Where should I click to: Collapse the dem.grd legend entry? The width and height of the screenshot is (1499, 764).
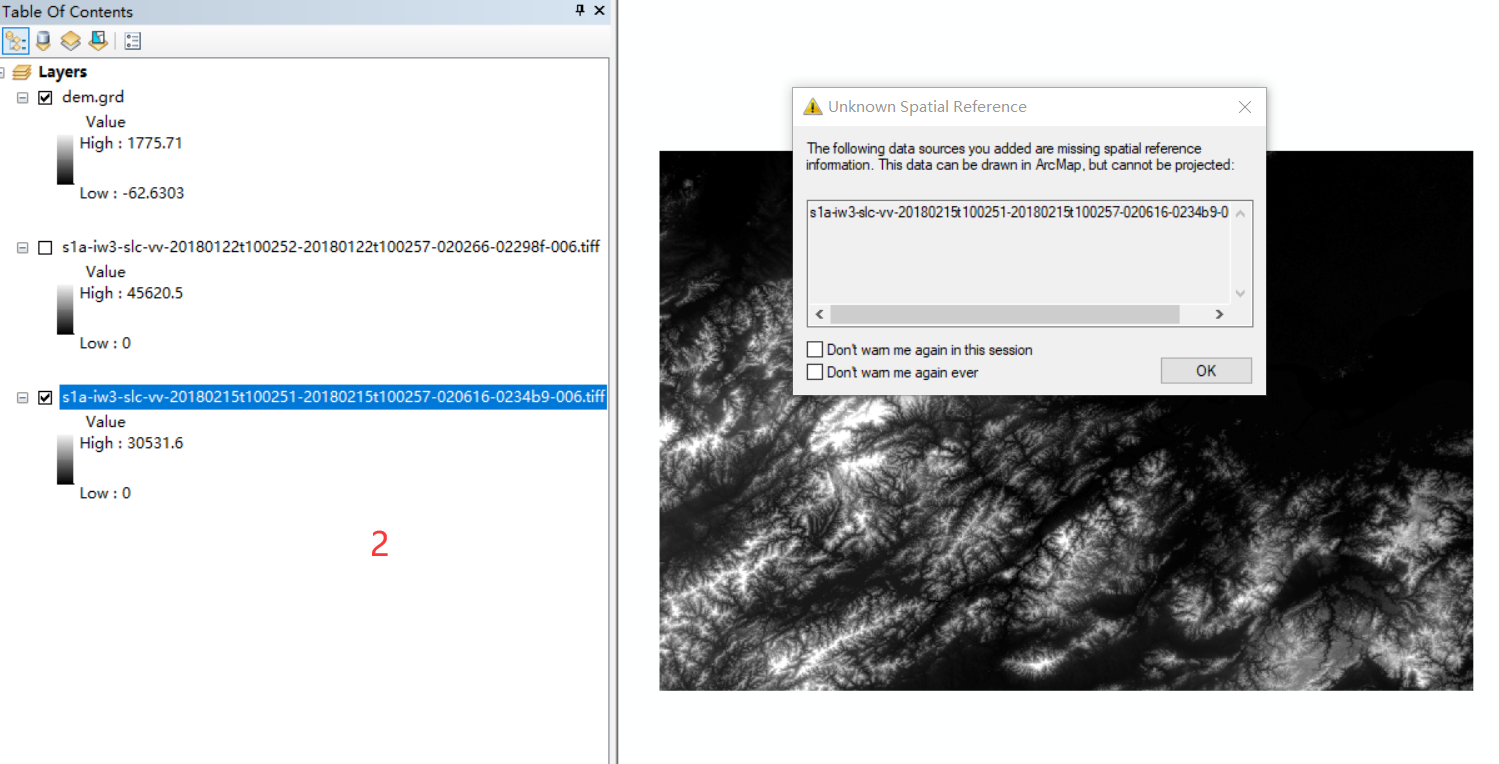pyautogui.click(x=23, y=96)
